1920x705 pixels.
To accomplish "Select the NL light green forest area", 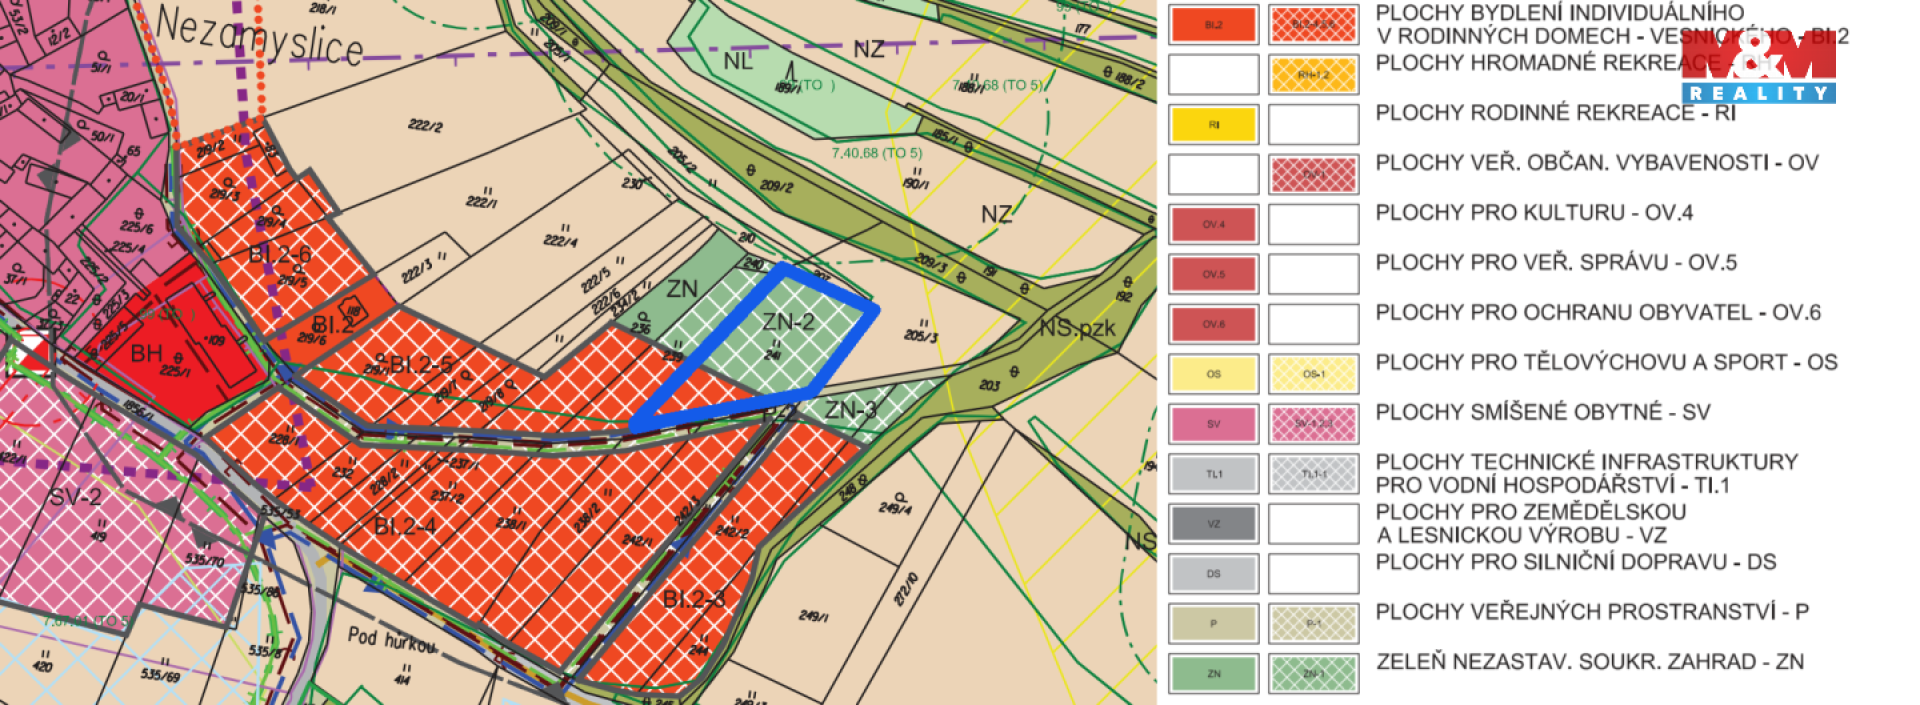I will (738, 62).
